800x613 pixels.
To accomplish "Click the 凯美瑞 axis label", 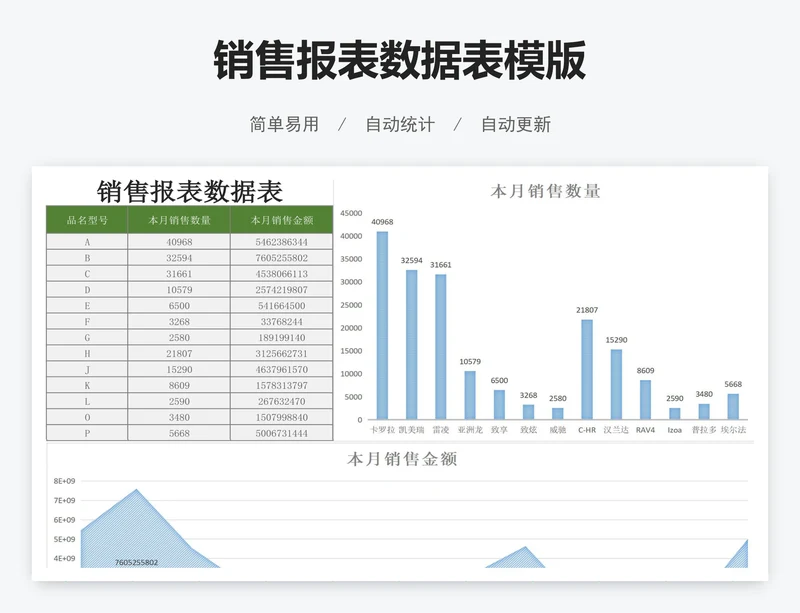I will click(411, 430).
